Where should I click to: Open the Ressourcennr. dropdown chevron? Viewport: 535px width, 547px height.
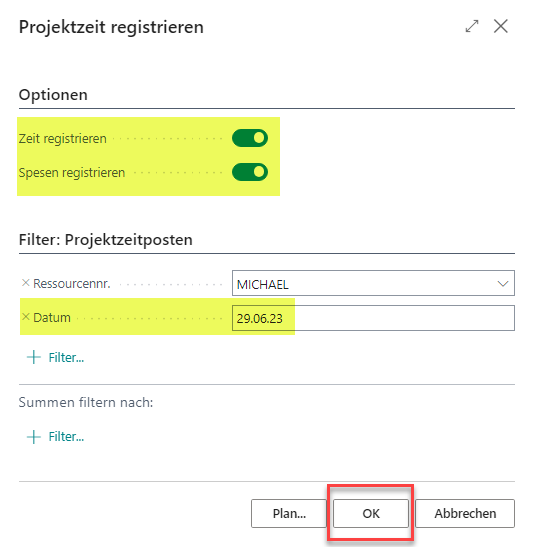point(503,284)
